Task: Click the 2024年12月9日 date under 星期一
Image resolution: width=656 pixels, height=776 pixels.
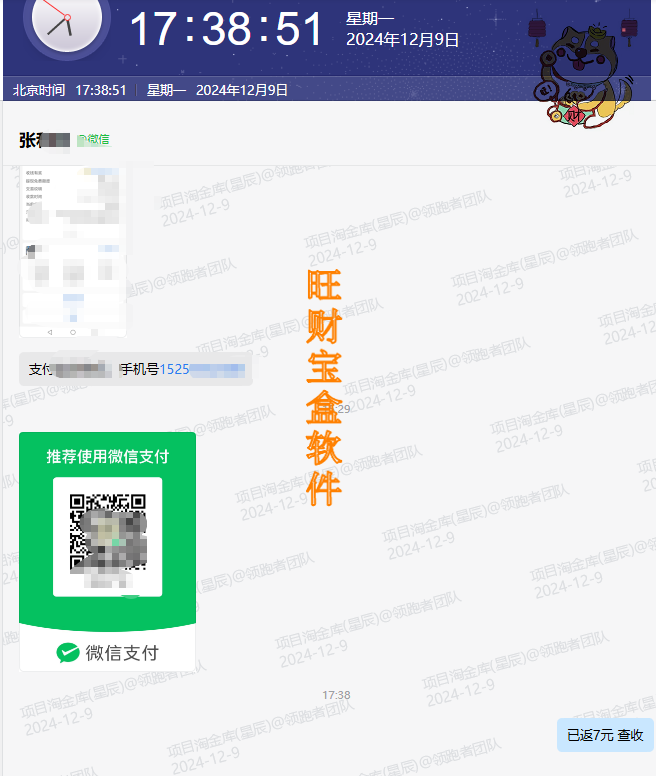Action: coord(402,40)
